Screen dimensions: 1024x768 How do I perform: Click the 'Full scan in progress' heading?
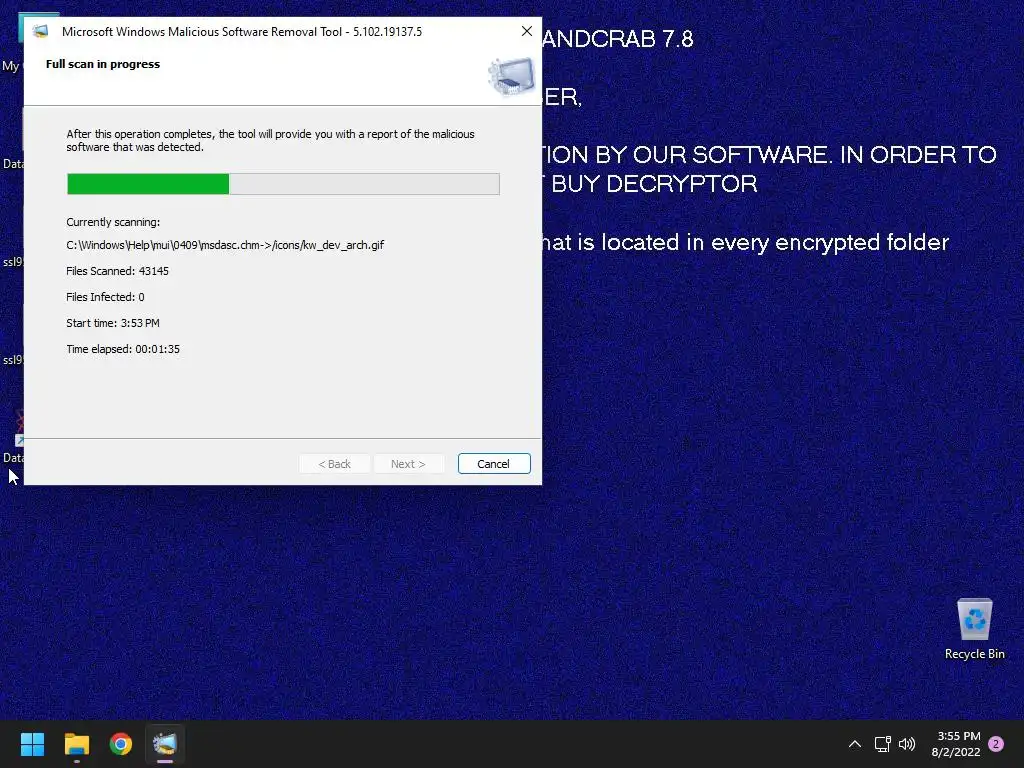103,64
